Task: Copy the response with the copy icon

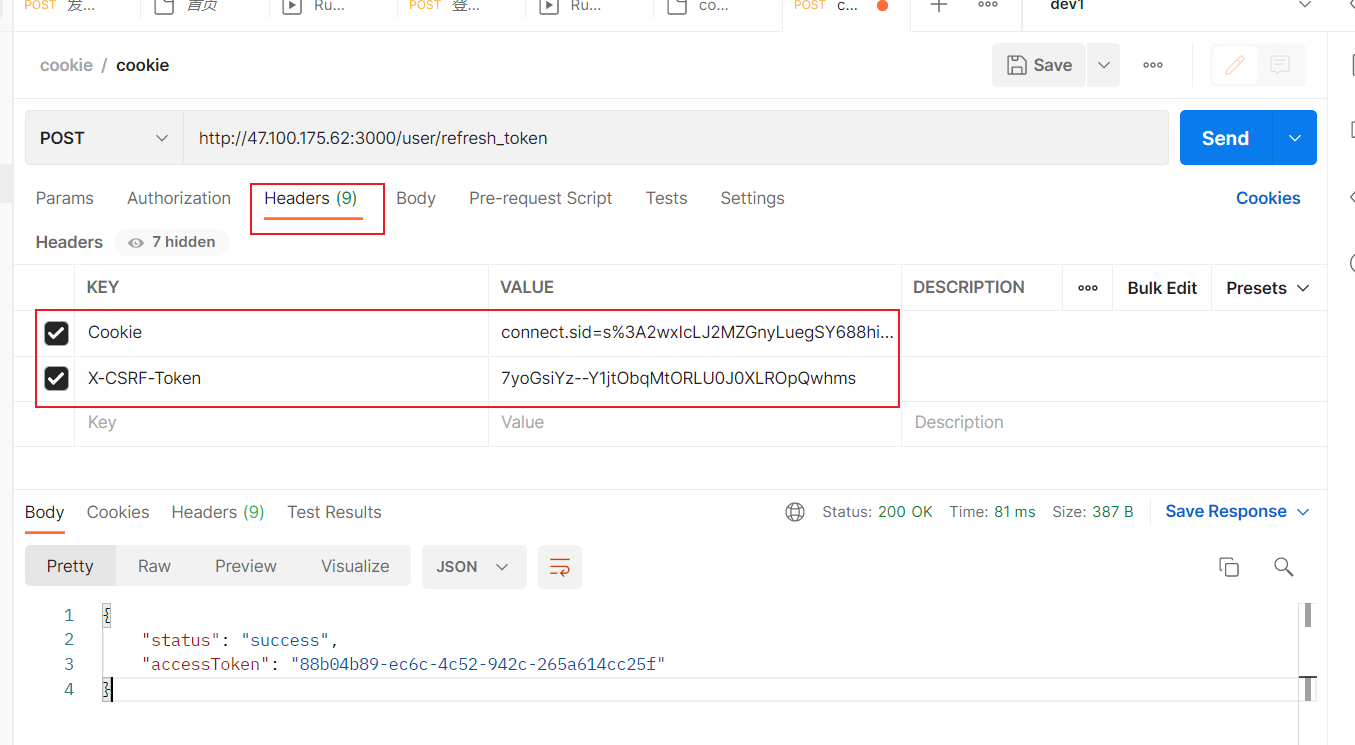Action: 1229,567
